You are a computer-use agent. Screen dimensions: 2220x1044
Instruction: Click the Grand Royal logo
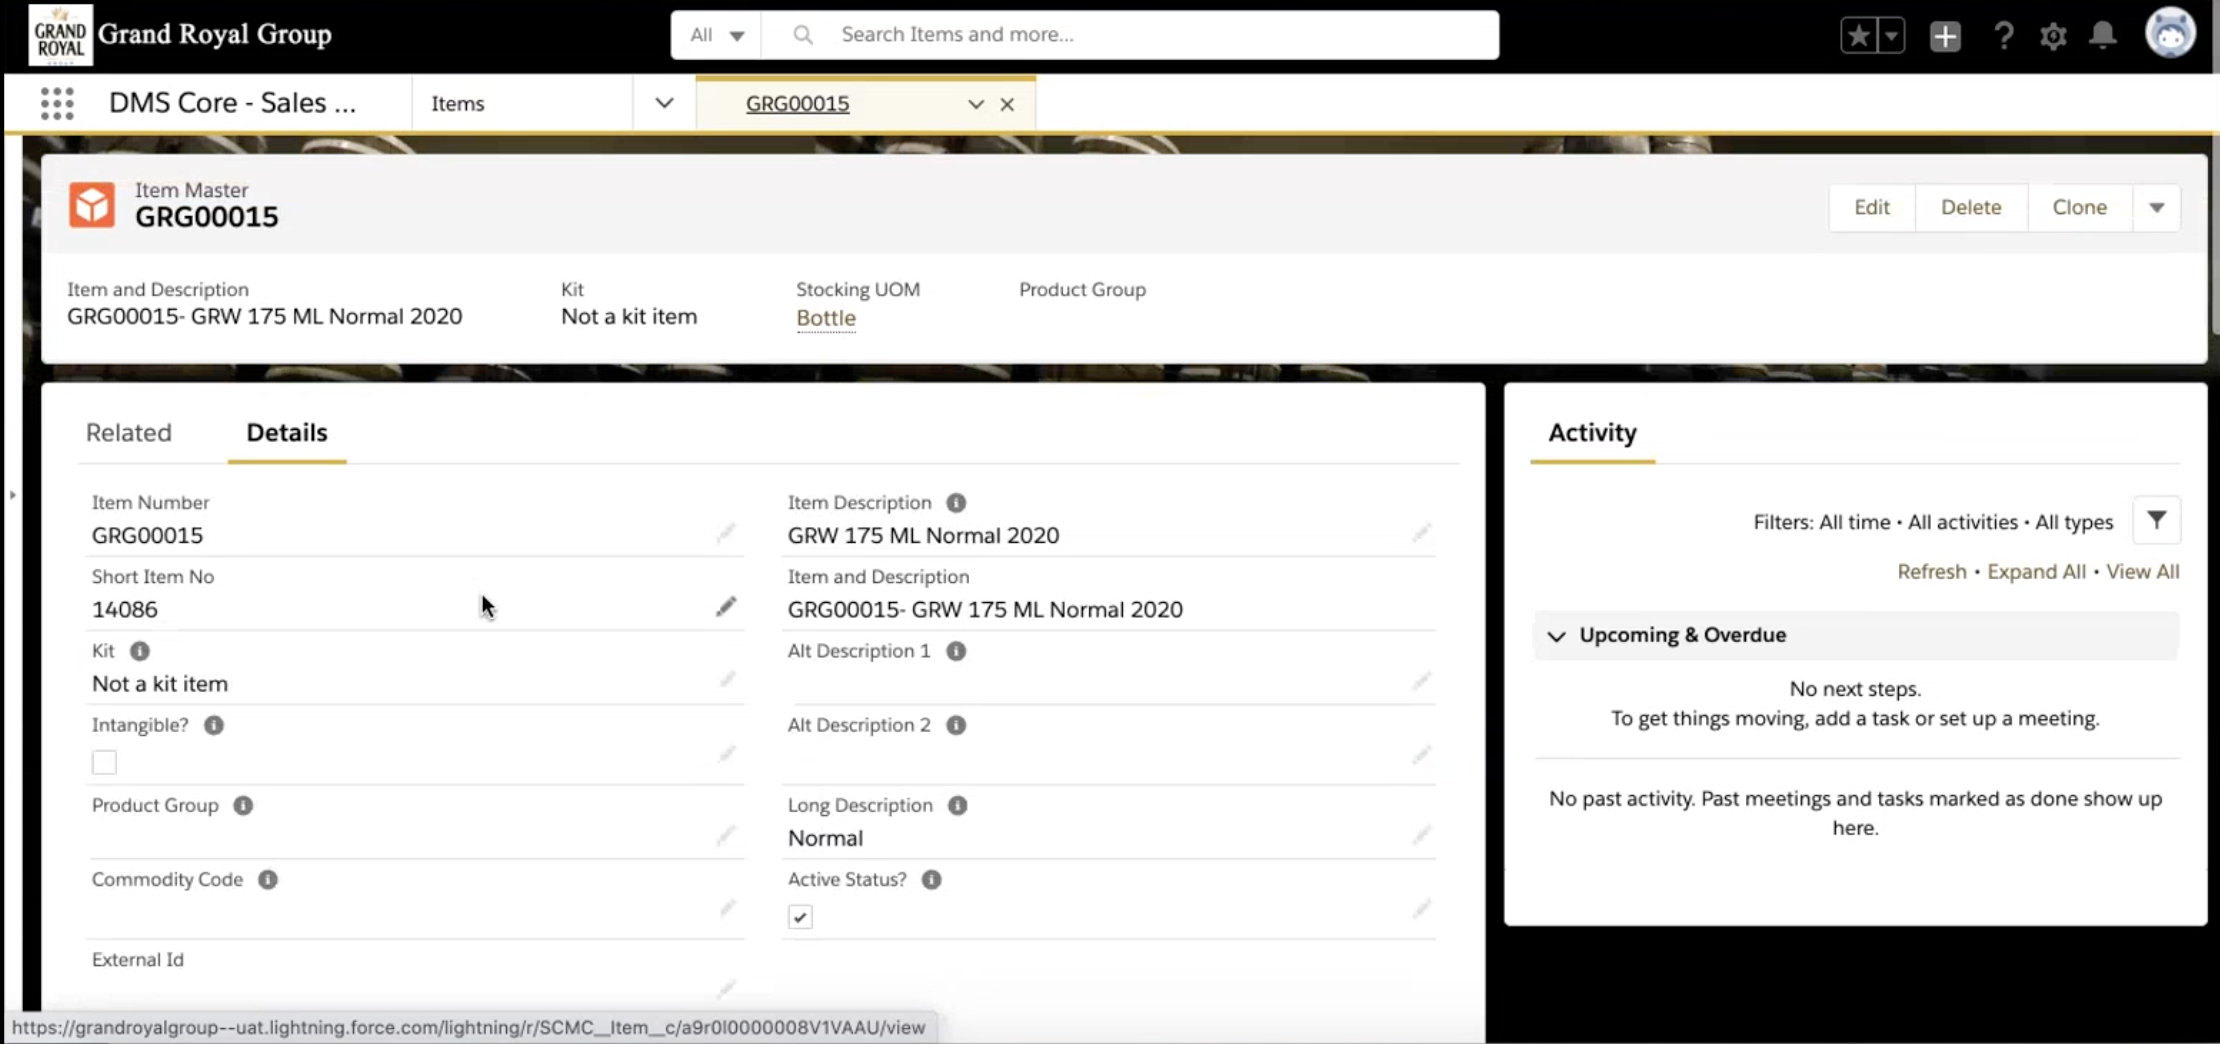pyautogui.click(x=60, y=34)
